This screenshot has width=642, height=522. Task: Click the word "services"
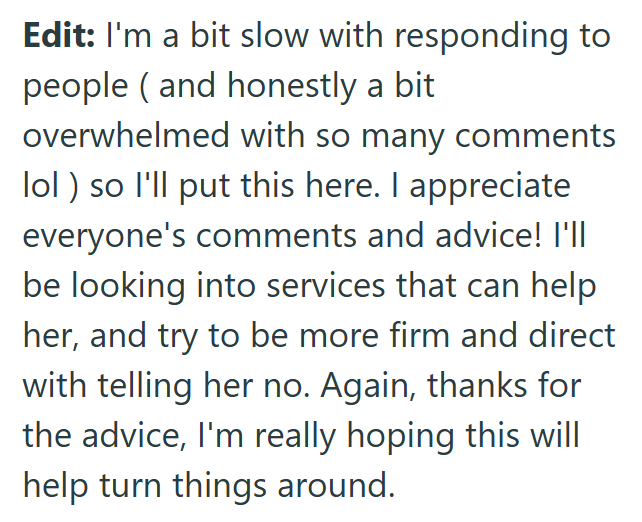click(326, 285)
